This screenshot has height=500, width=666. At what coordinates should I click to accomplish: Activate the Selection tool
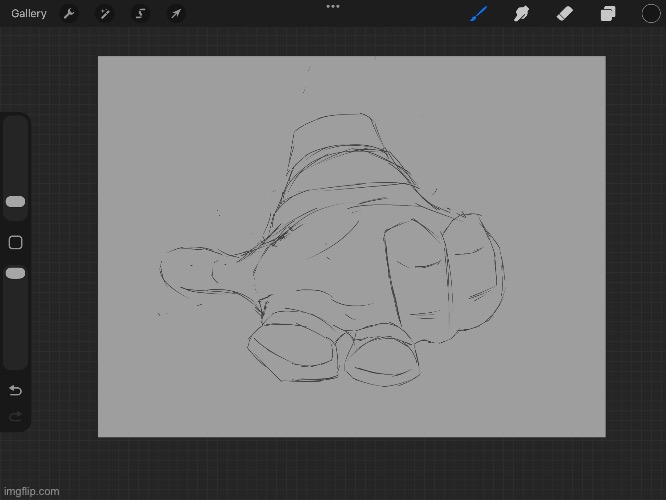coord(140,14)
